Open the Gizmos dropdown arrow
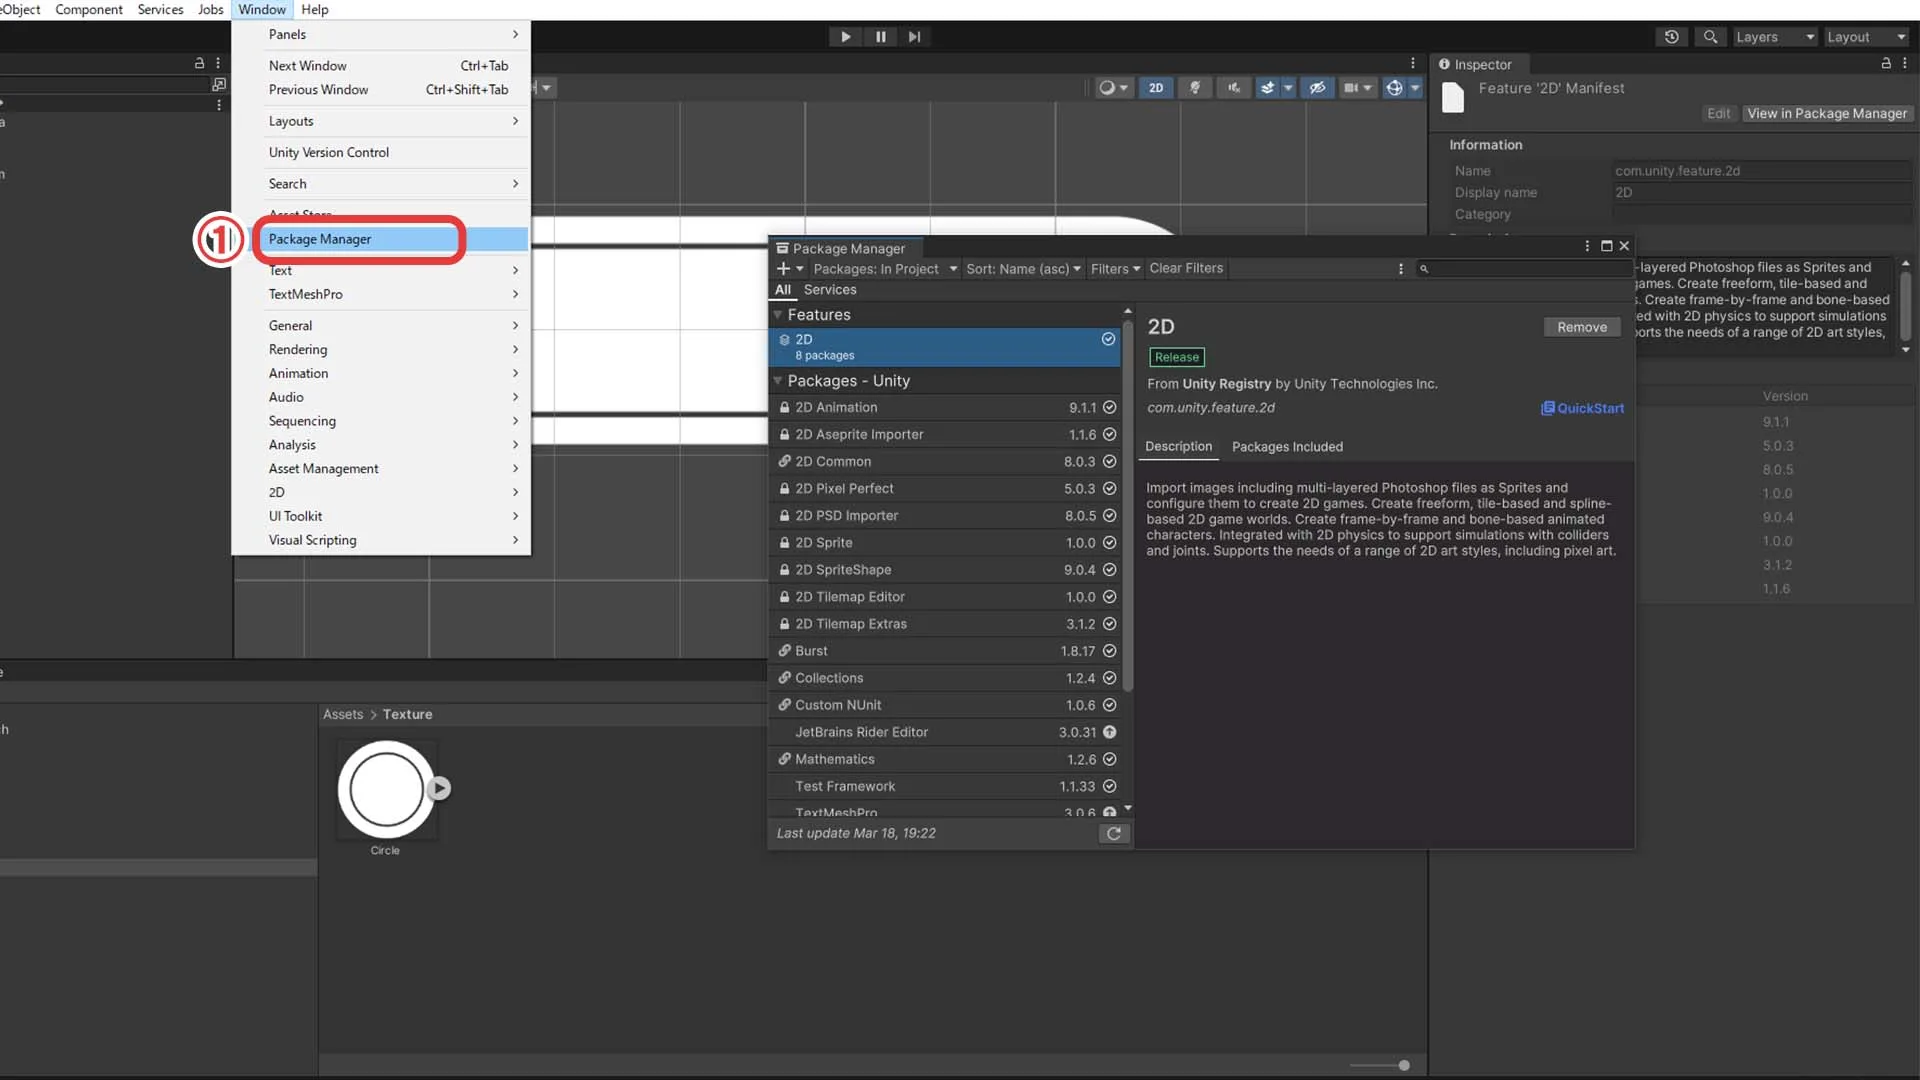The image size is (1920, 1080). 1415,88
